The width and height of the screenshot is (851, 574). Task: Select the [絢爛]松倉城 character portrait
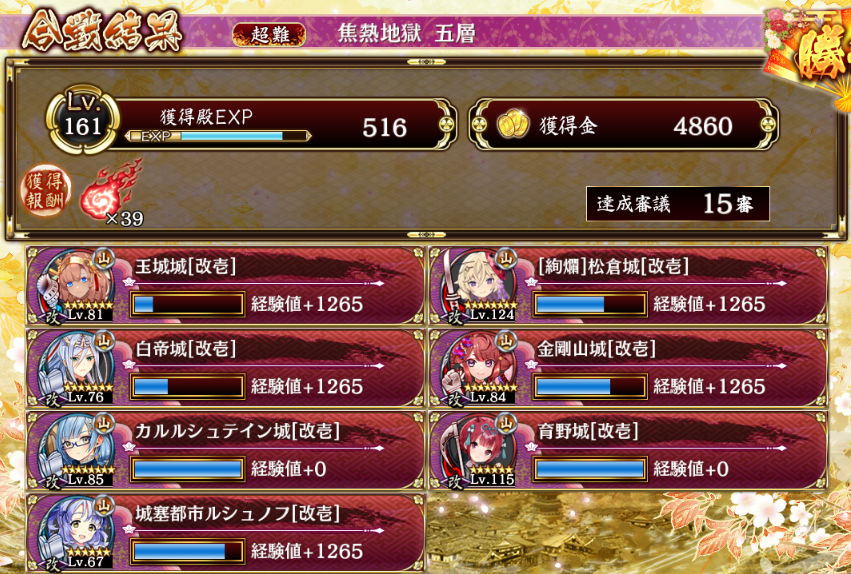(477, 286)
